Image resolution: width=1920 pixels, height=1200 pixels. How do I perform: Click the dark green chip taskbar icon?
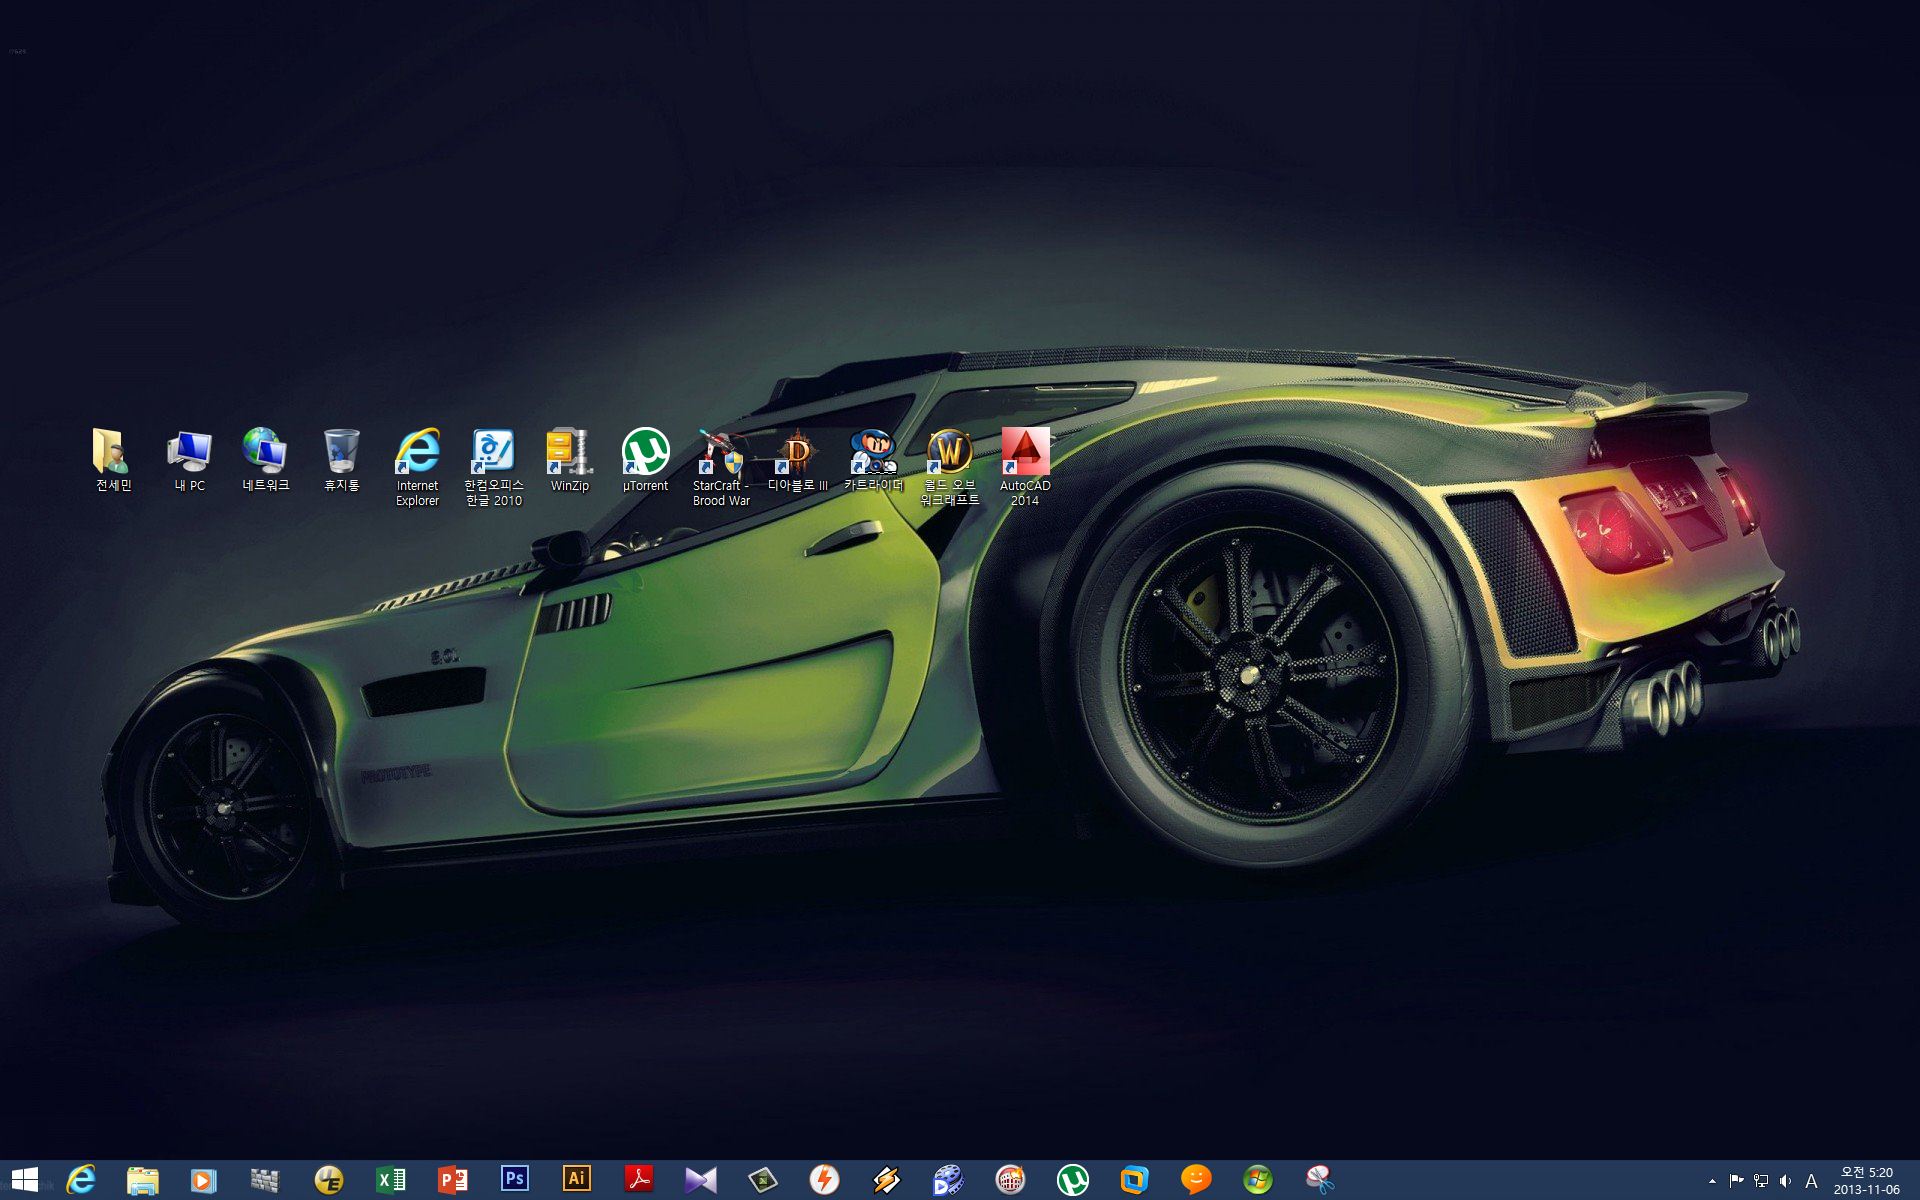pos(762,1180)
